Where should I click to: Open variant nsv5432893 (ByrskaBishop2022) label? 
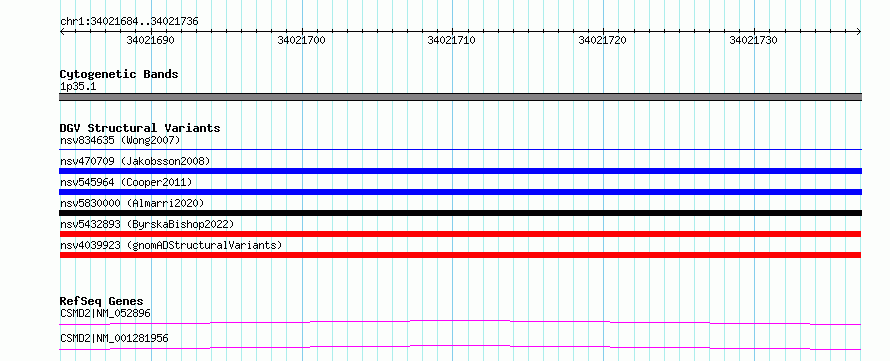point(147,224)
